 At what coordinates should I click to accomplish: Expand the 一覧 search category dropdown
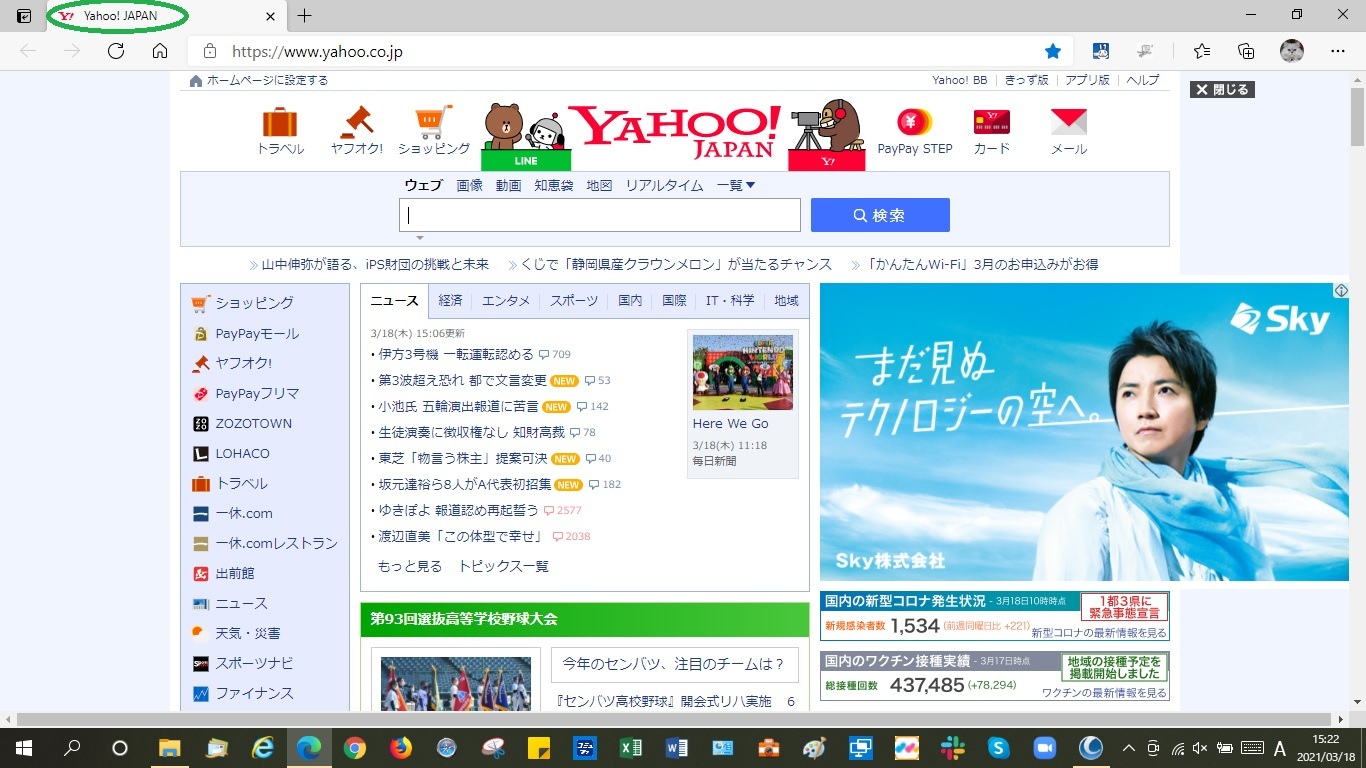click(x=736, y=185)
